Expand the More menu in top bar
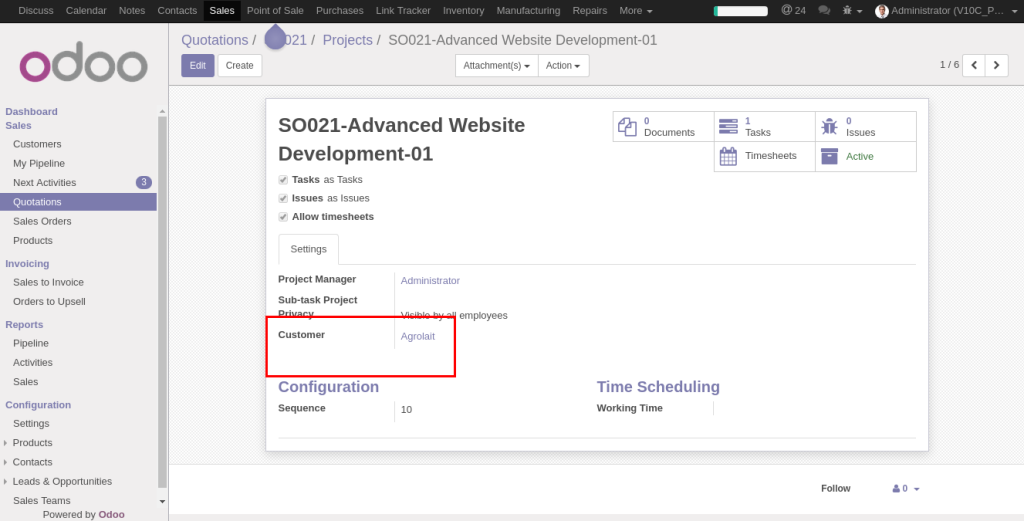The width and height of the screenshot is (1024, 521). (x=635, y=10)
